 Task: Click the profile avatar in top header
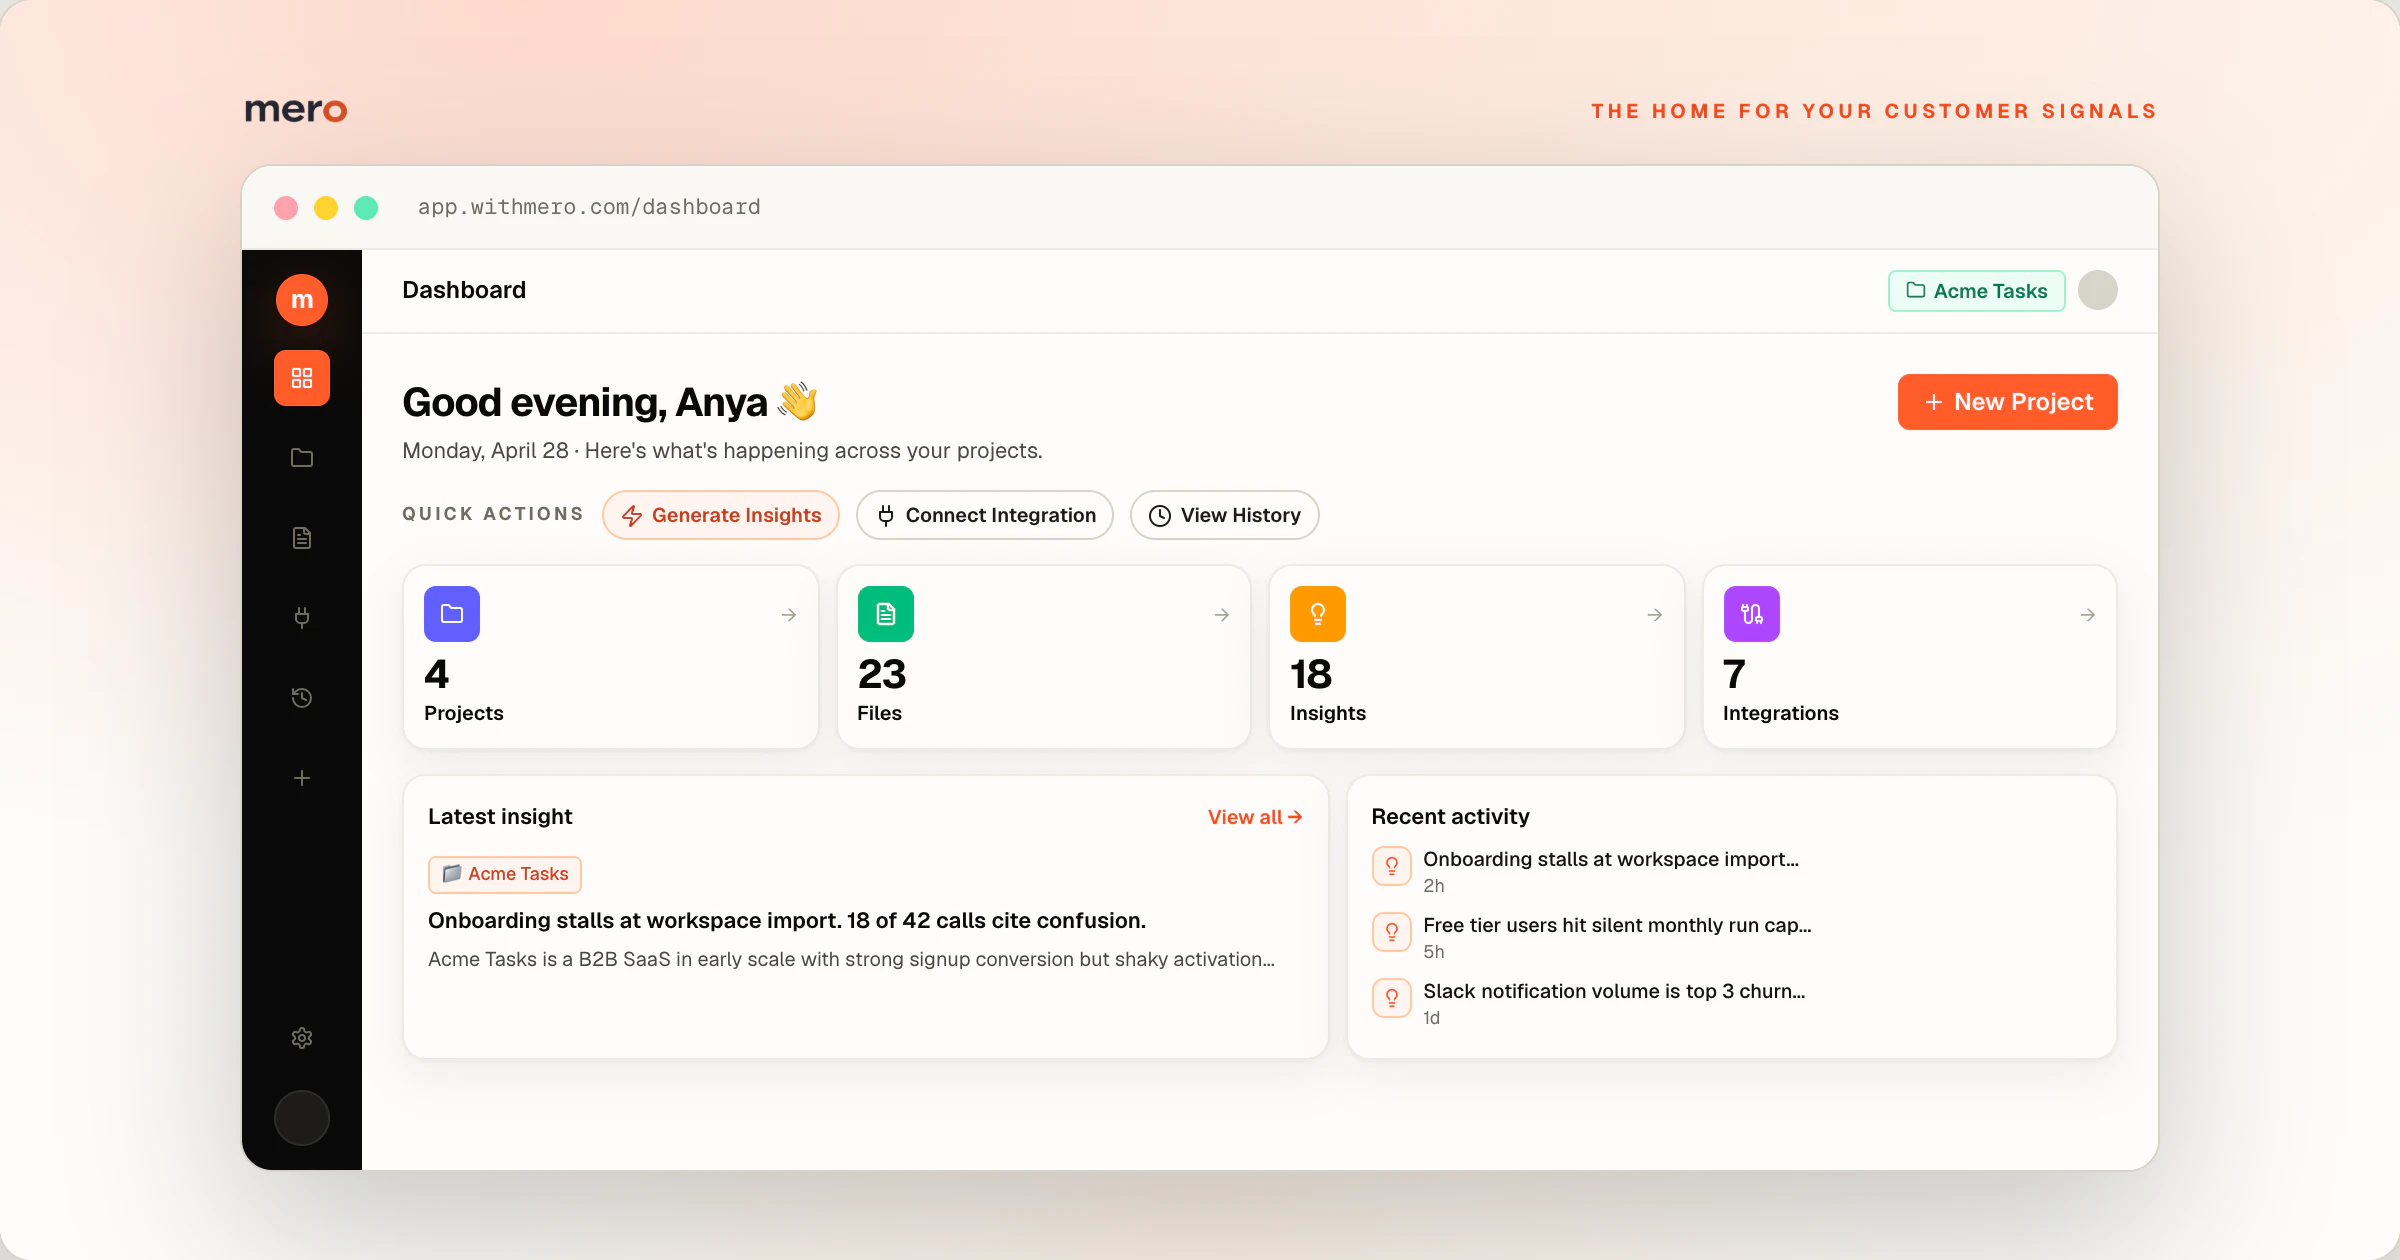coord(2098,290)
